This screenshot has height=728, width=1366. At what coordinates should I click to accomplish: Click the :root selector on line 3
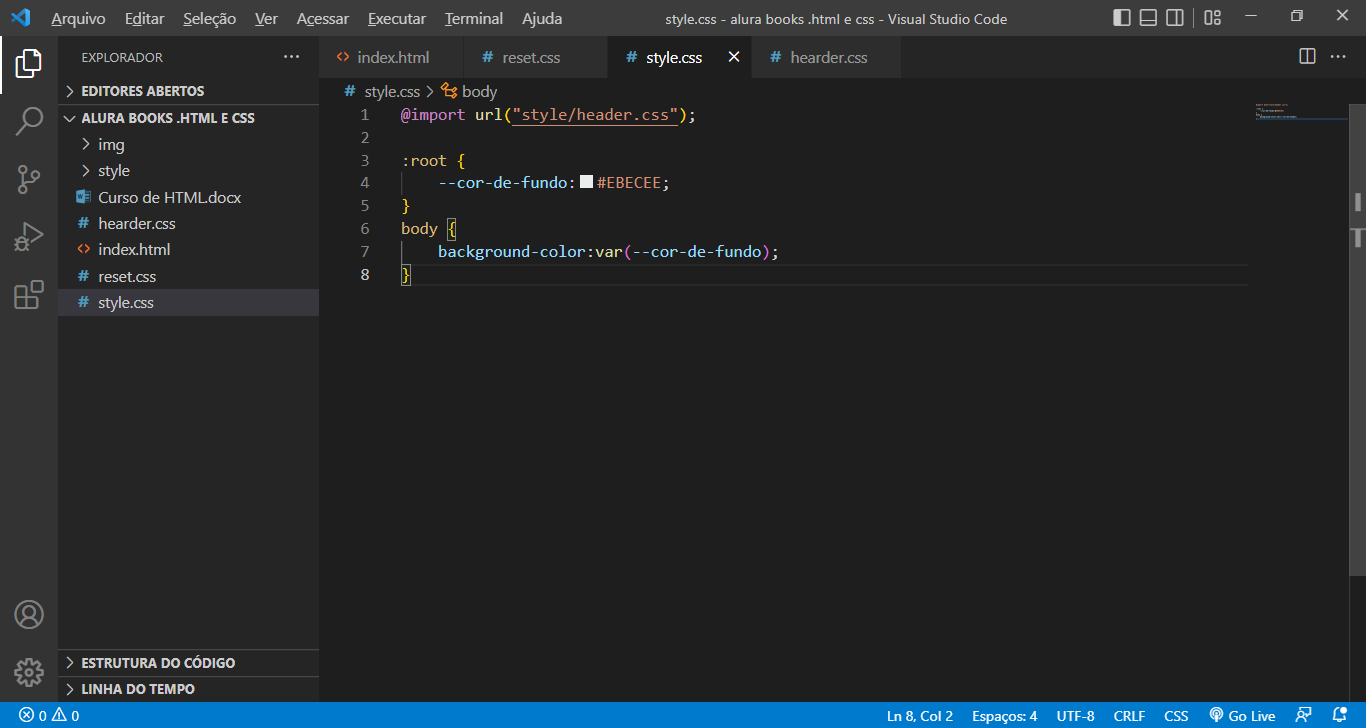click(x=424, y=160)
